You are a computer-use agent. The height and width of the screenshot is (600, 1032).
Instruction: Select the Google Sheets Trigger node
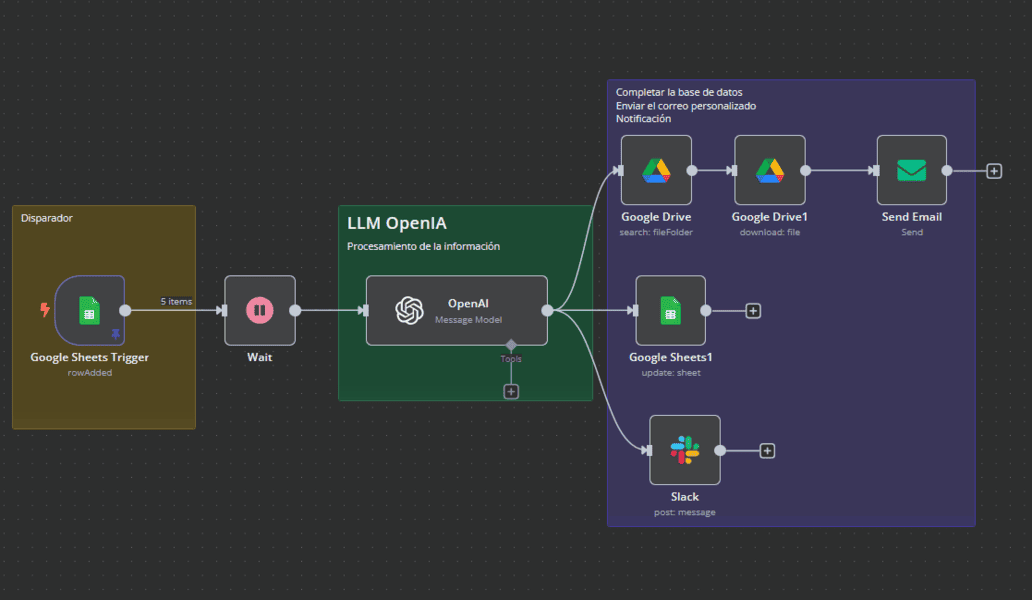point(90,311)
